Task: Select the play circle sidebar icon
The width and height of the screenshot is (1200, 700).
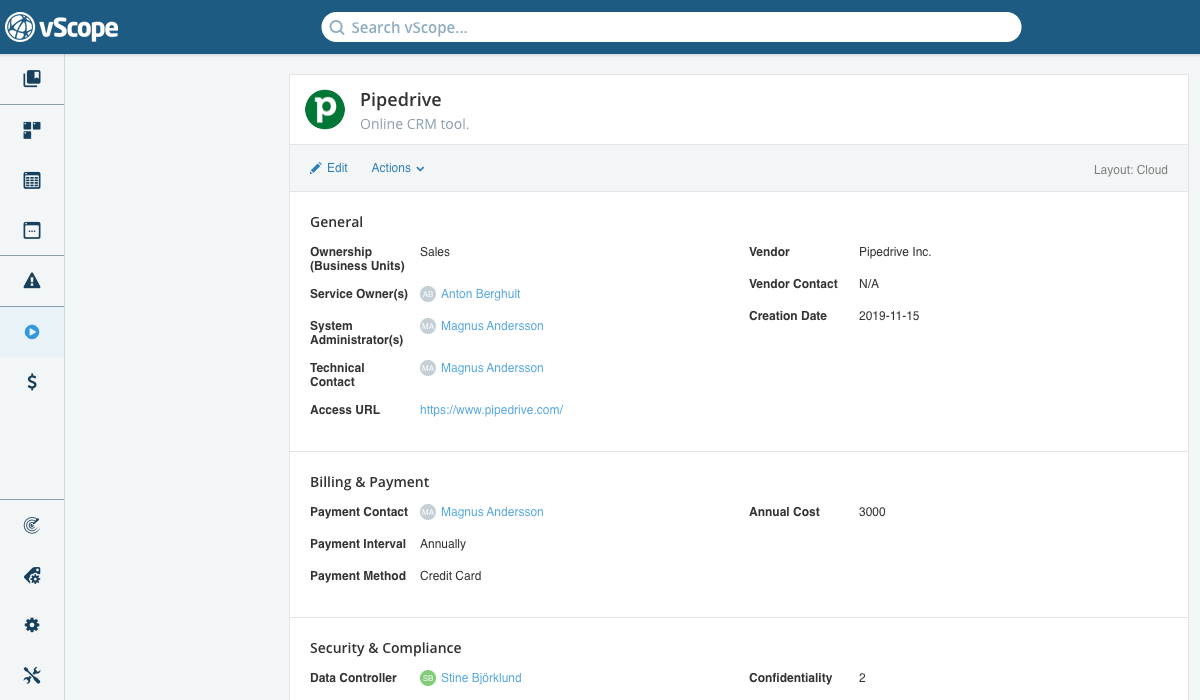Action: coord(32,332)
